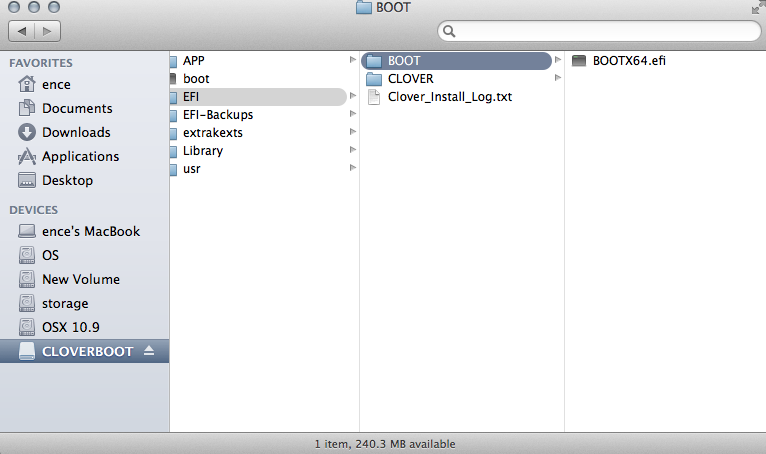766x454 pixels.
Task: Select Clover_Install_Log.txt file name
Action: 450,97
